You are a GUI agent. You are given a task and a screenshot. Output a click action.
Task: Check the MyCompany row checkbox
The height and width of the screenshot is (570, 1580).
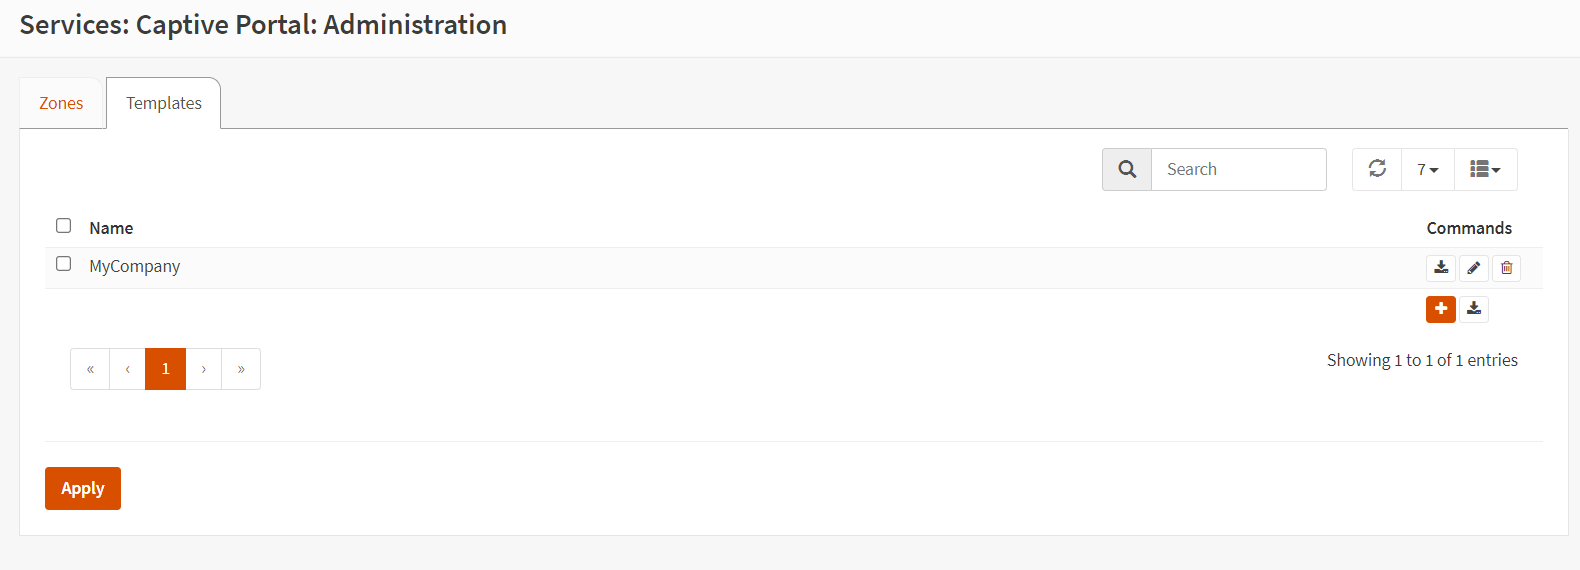64,264
